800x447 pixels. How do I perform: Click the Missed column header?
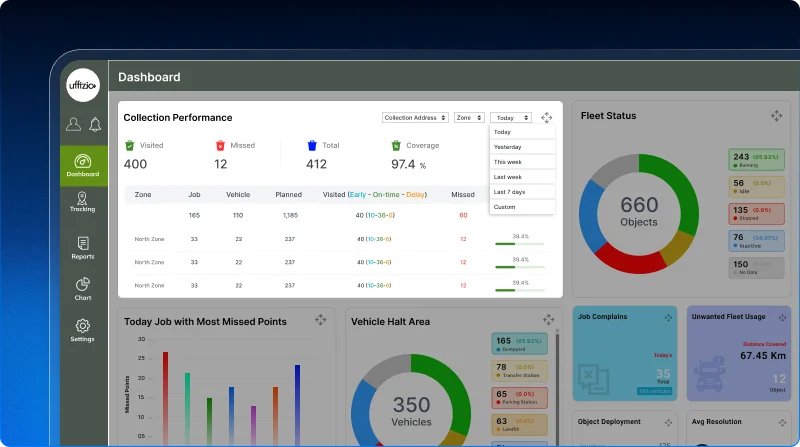coord(463,194)
